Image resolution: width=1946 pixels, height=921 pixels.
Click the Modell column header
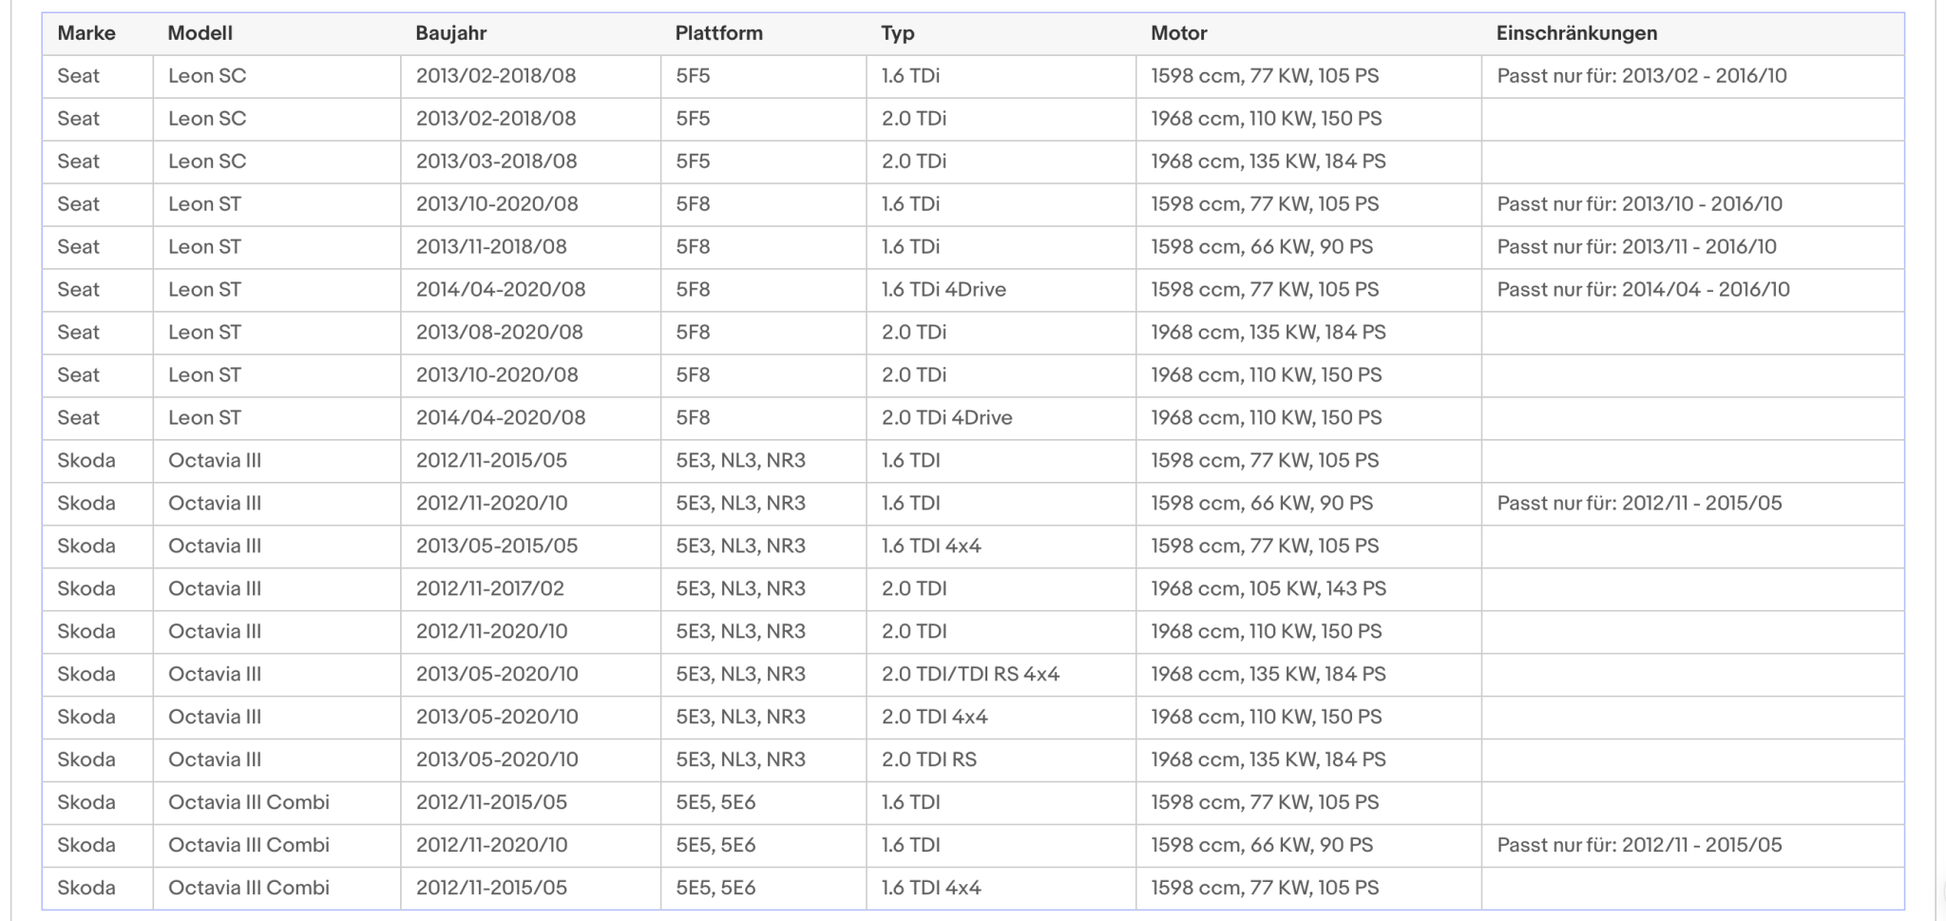(200, 33)
